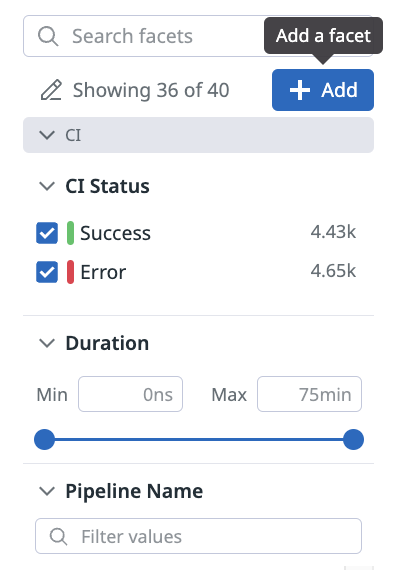
Task: Click the green Success status indicator
Action: coord(71,233)
